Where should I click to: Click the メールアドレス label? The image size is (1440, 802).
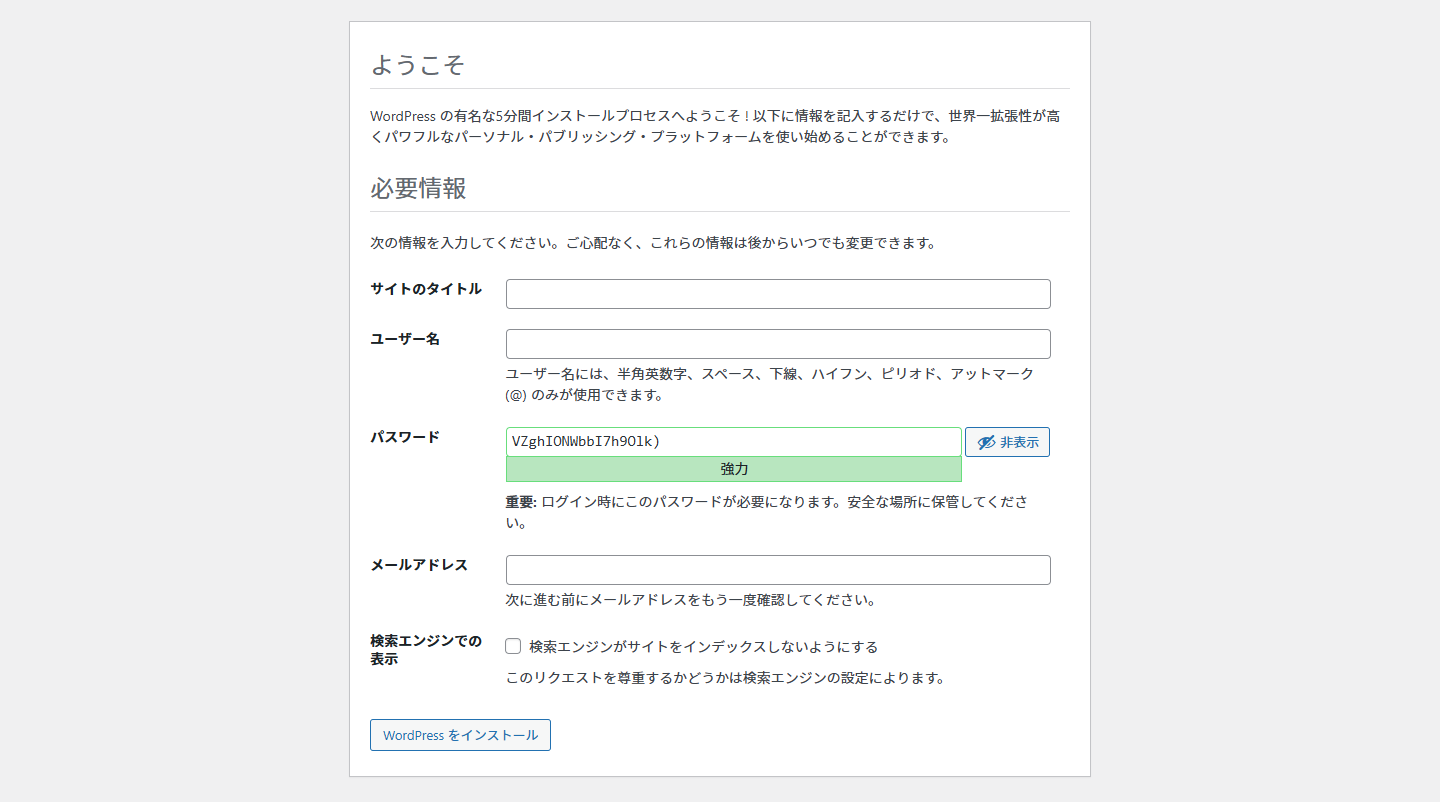[419, 565]
